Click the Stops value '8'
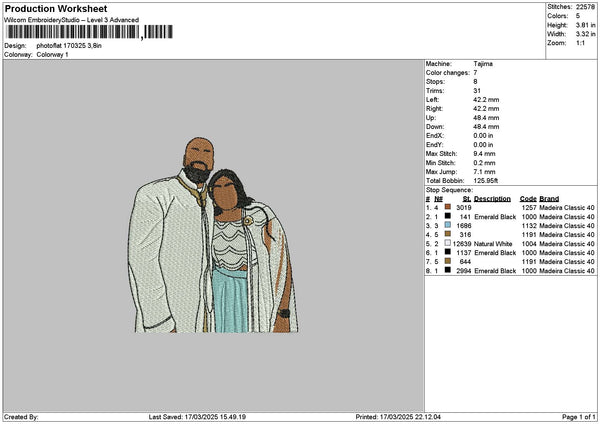The image size is (600, 424). coord(475,82)
